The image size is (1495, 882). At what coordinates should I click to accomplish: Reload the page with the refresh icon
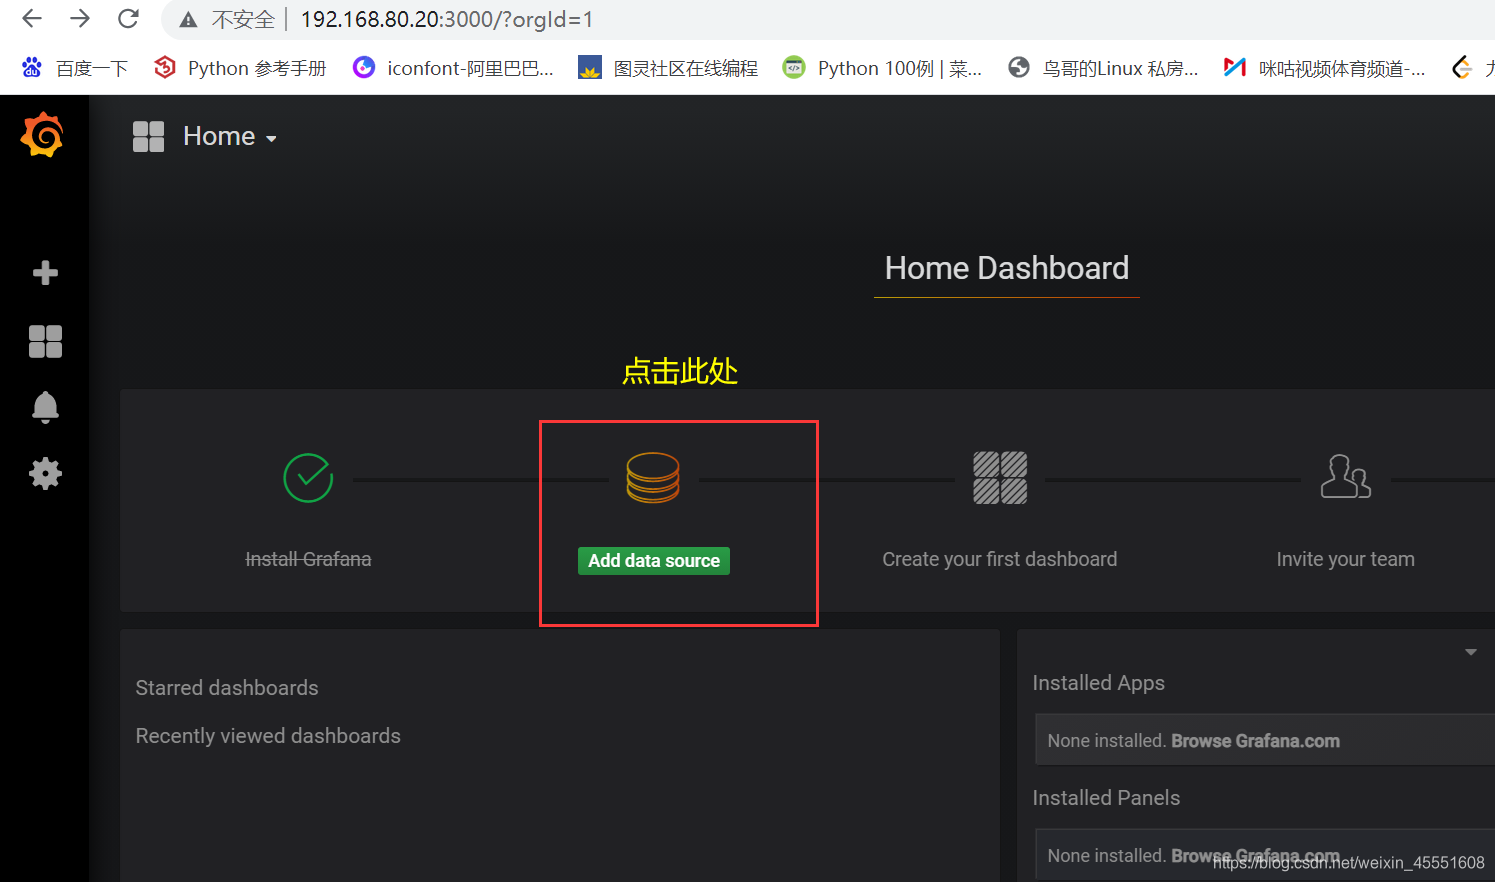(x=128, y=19)
